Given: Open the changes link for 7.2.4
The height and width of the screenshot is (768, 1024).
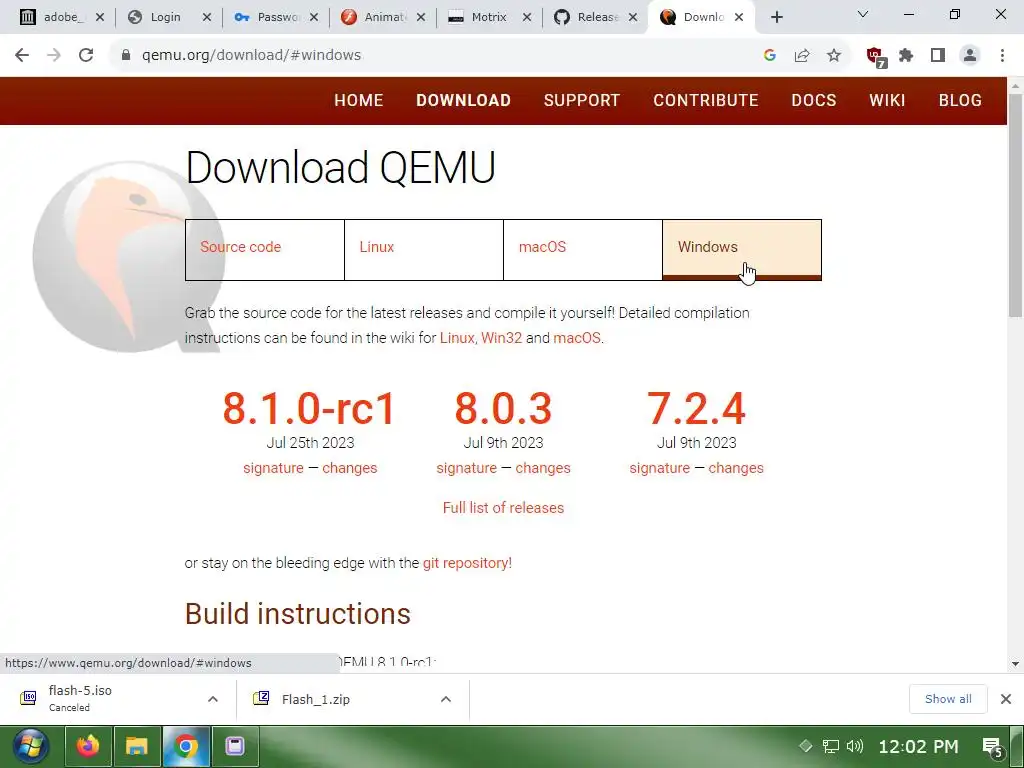Looking at the screenshot, I should [736, 468].
